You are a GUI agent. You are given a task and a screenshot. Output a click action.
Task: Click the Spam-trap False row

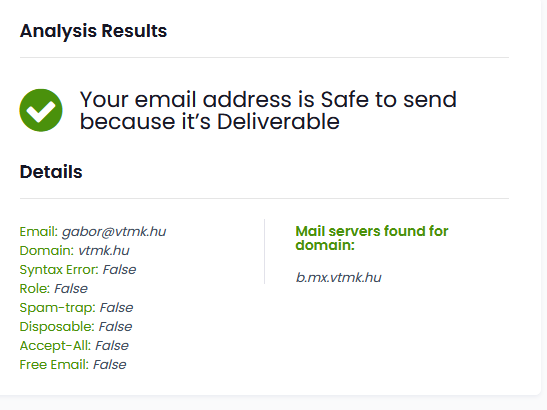76,308
